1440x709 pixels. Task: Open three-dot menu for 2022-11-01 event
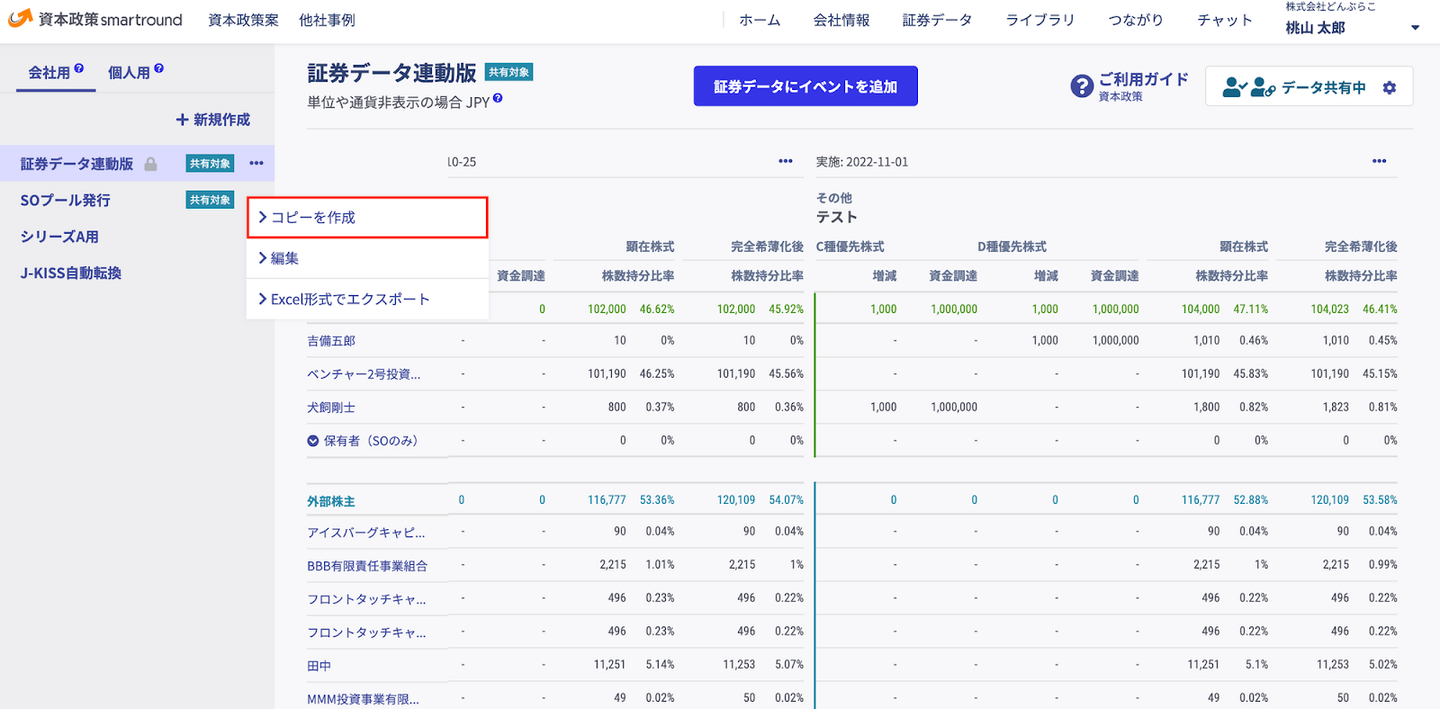coord(1379,161)
